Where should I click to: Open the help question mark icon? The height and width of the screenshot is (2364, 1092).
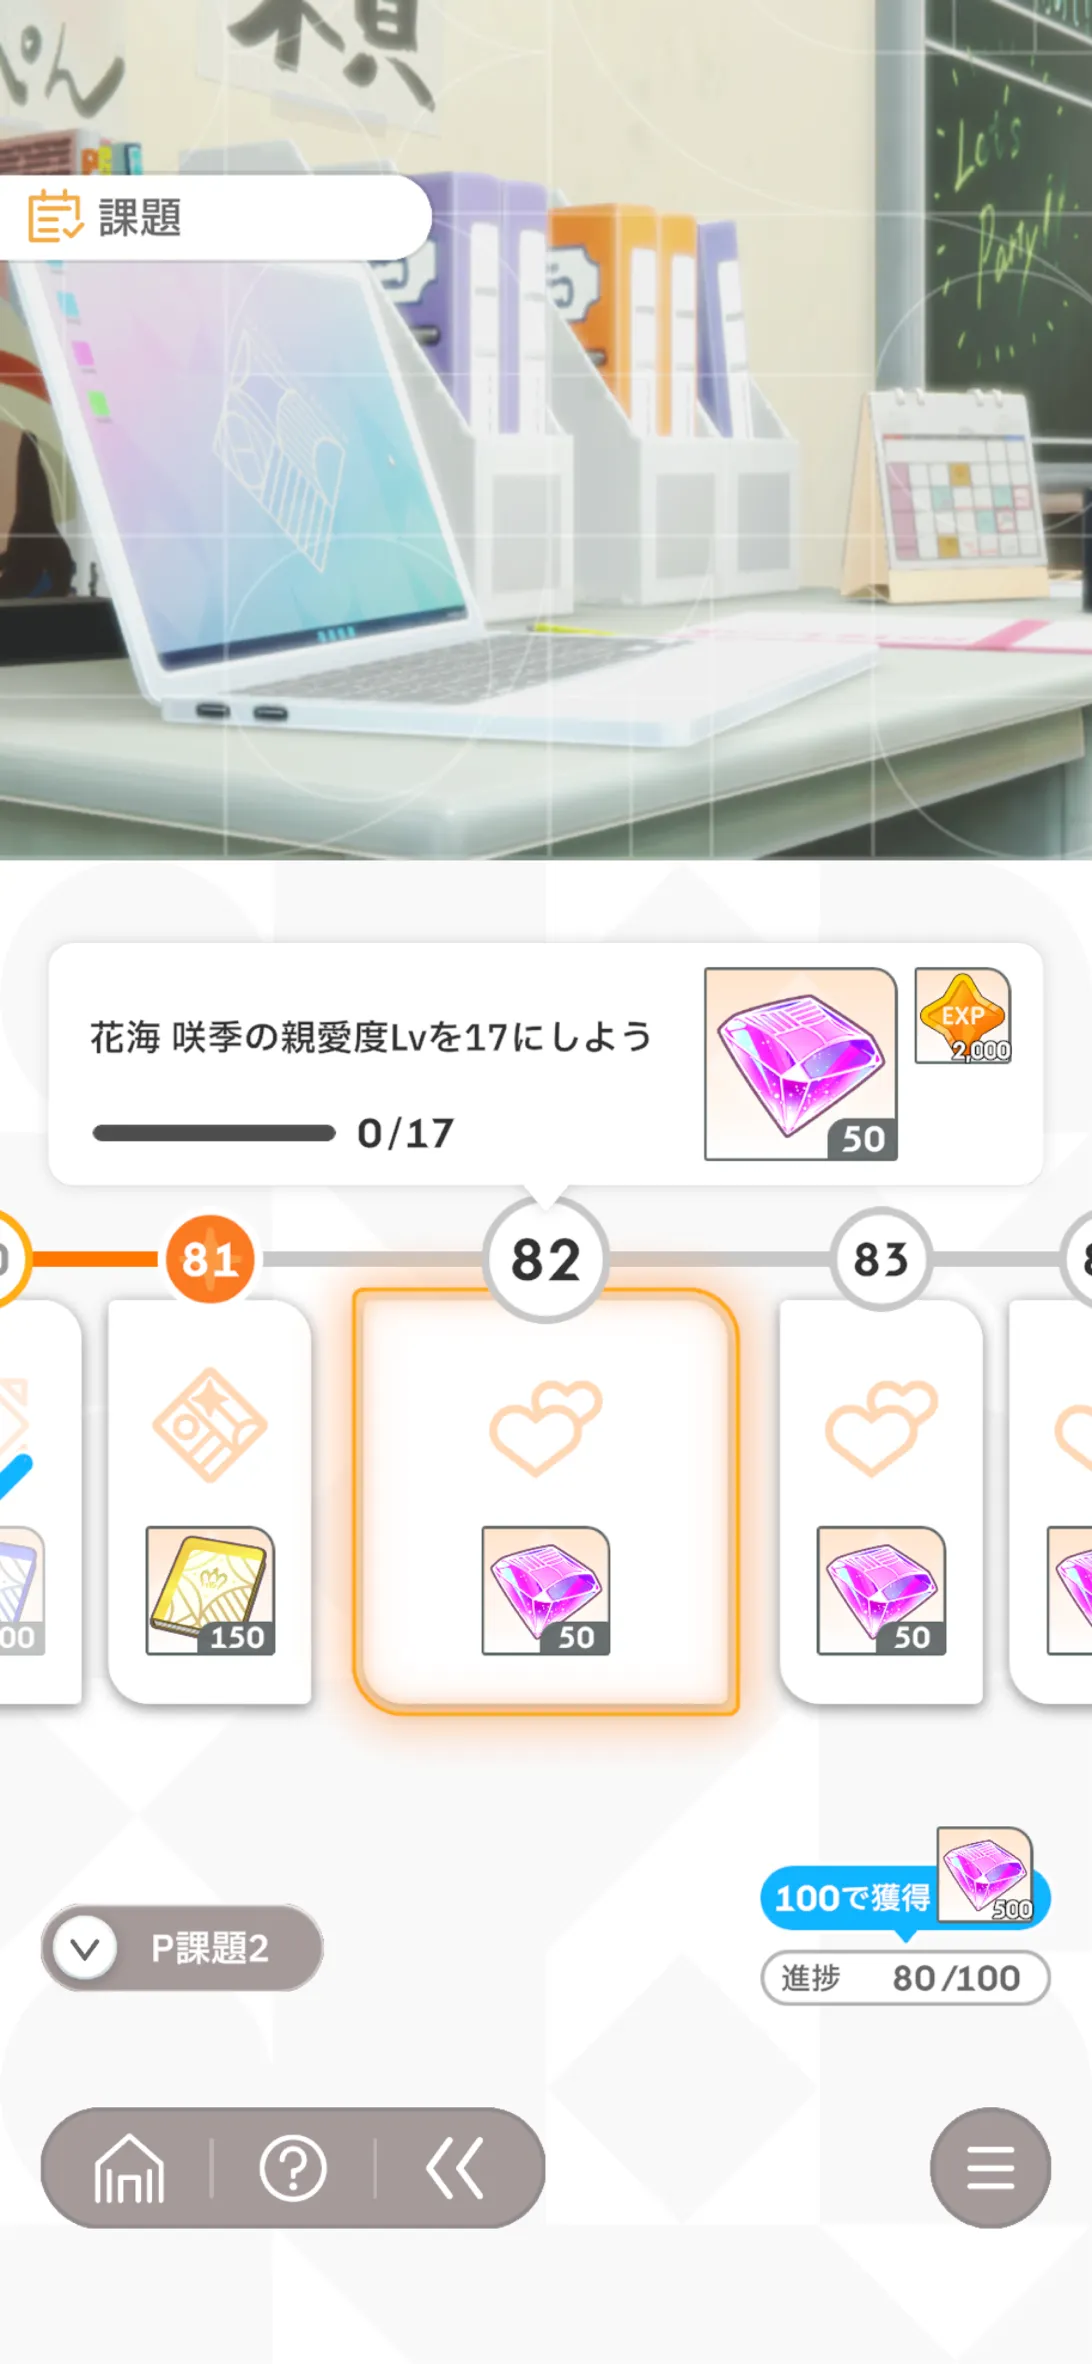(293, 2168)
